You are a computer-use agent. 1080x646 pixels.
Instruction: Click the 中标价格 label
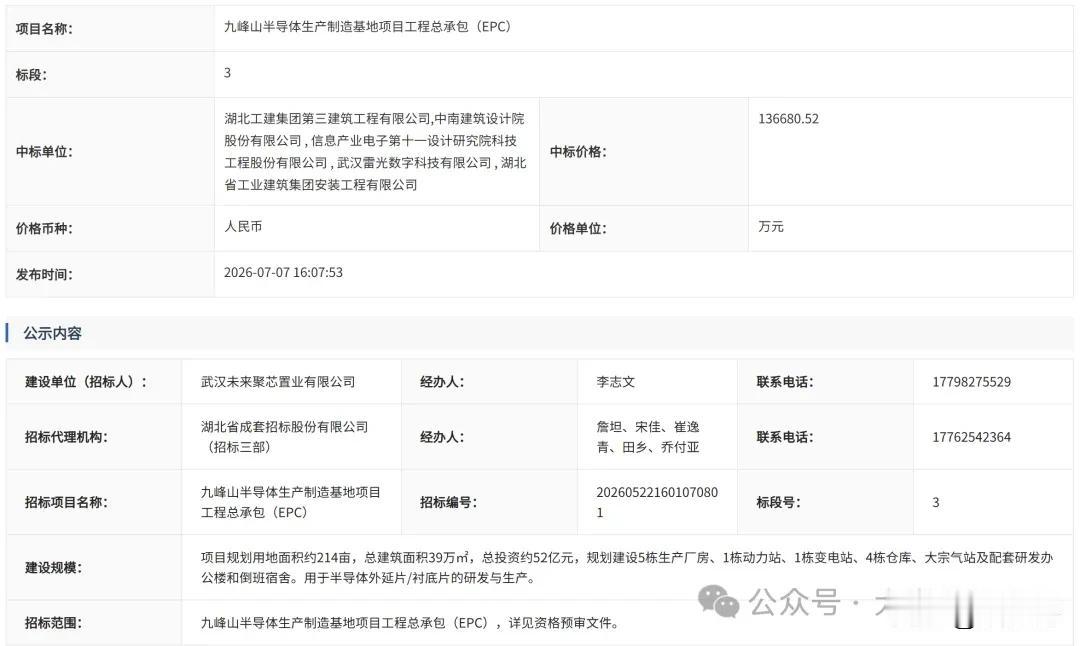pos(578,152)
